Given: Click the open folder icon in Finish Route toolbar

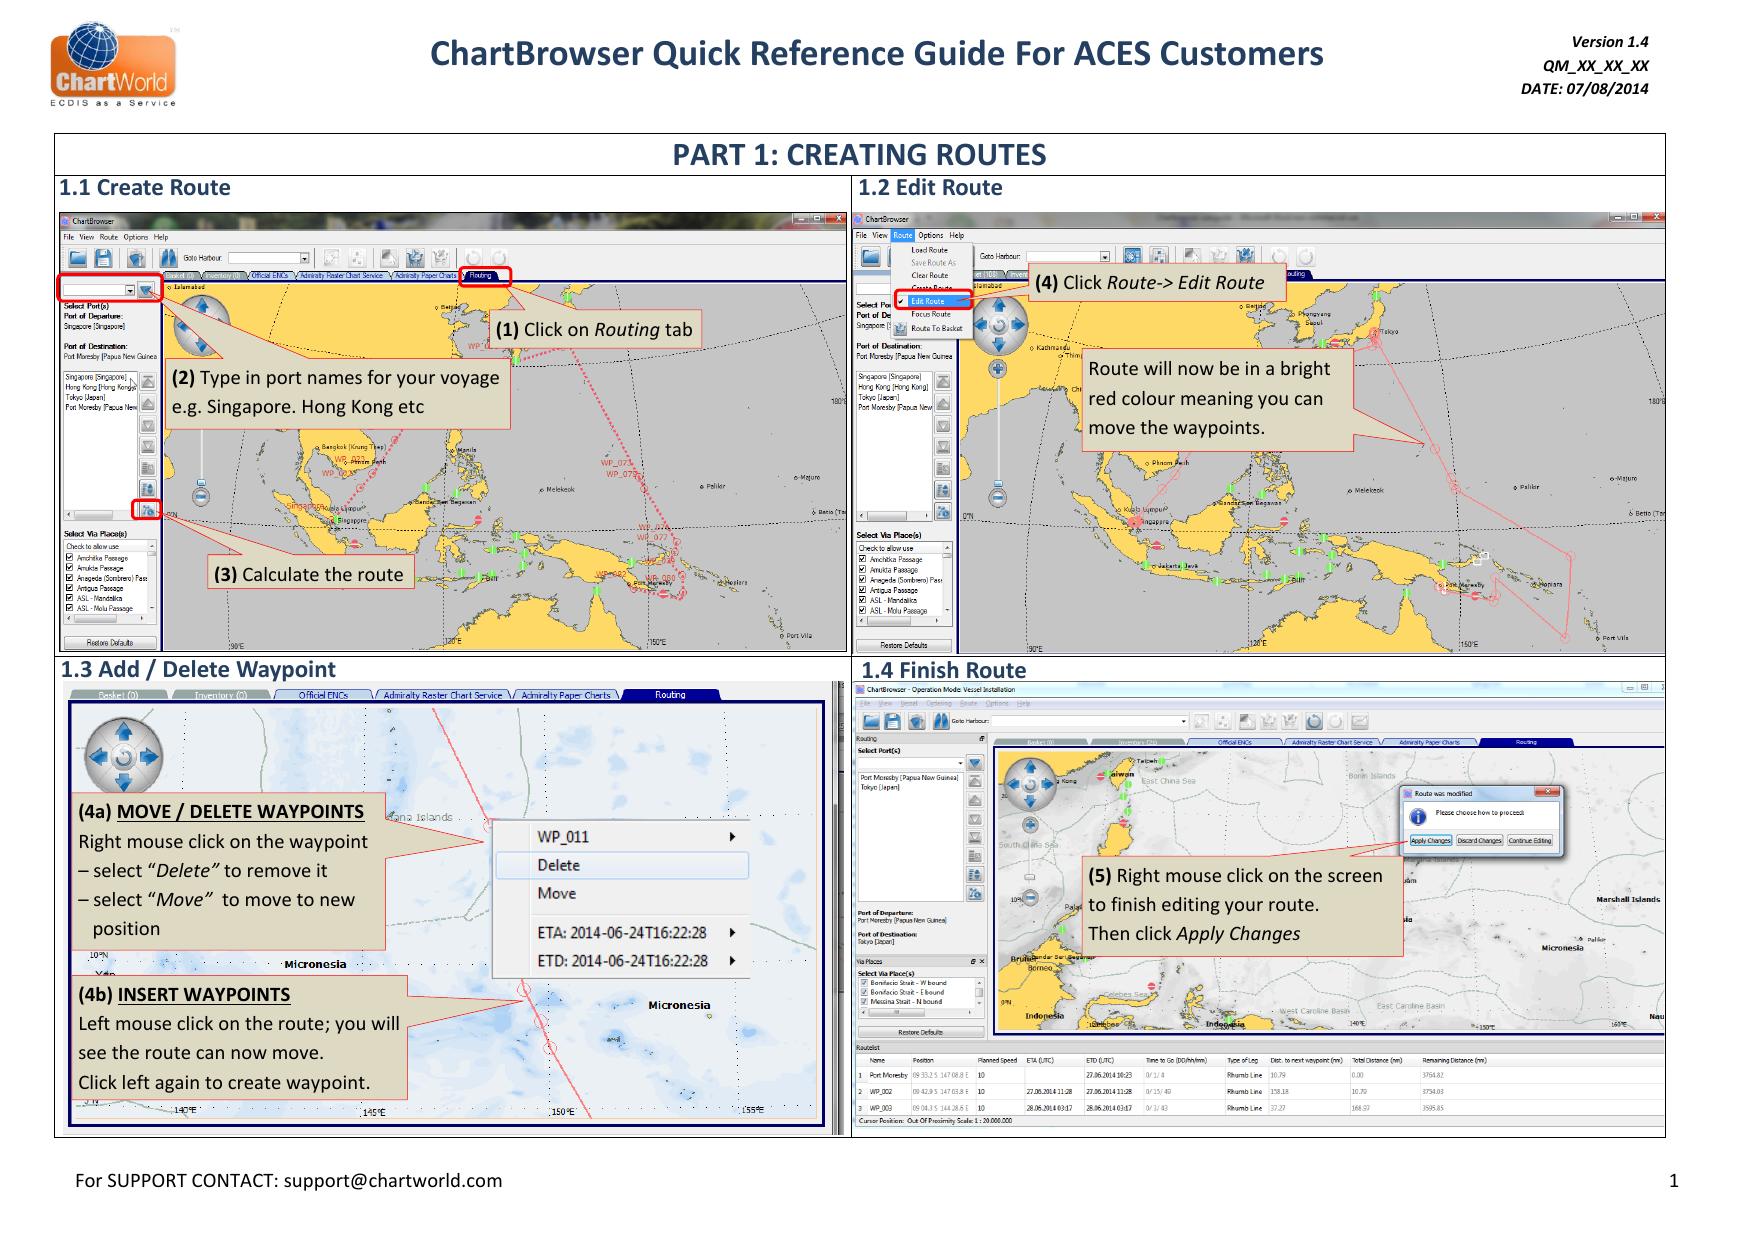Looking at the screenshot, I should (871, 722).
